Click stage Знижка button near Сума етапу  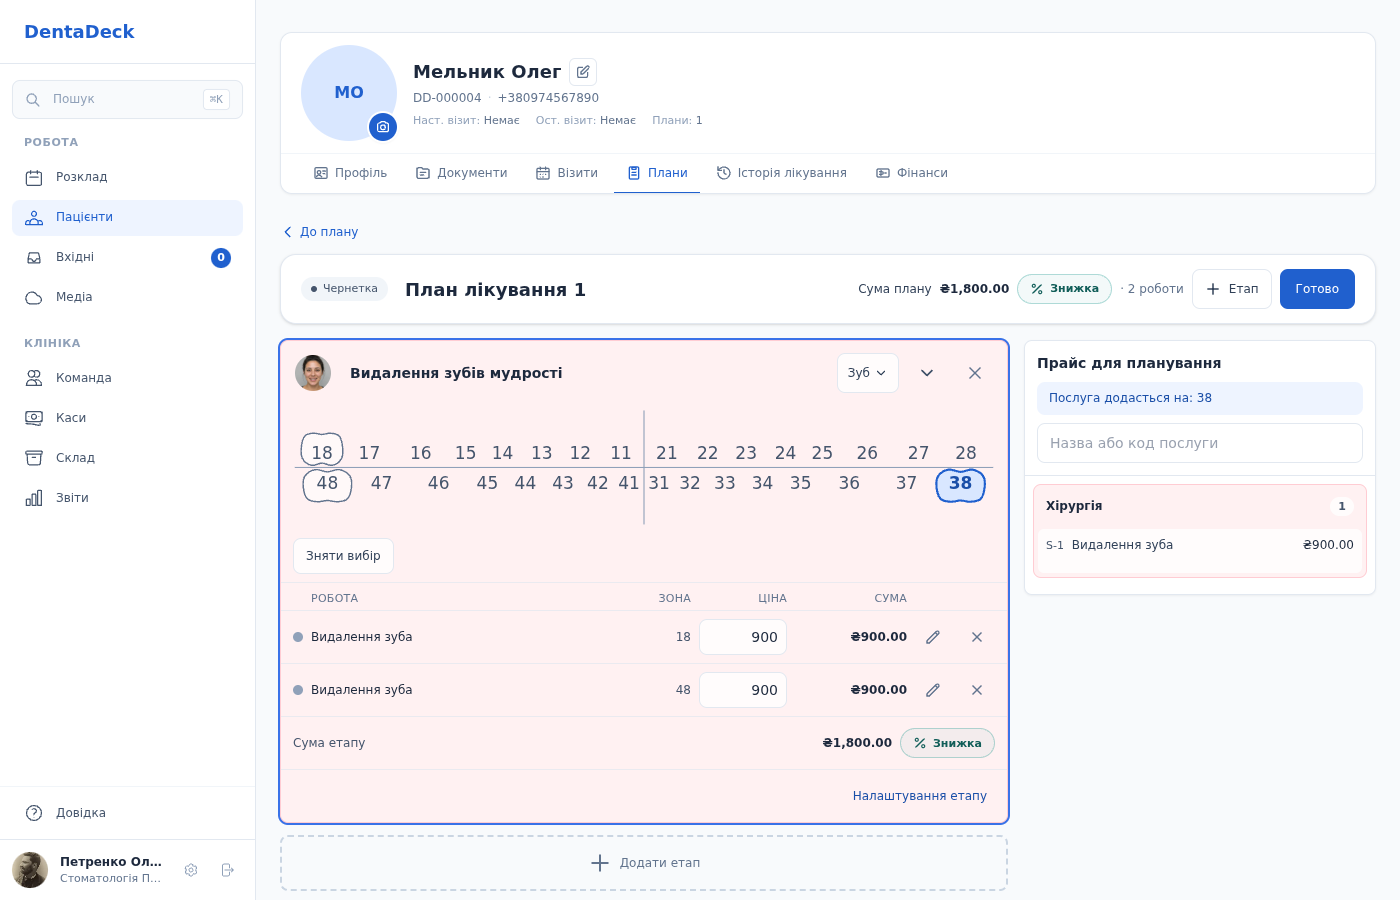pyautogui.click(x=947, y=743)
